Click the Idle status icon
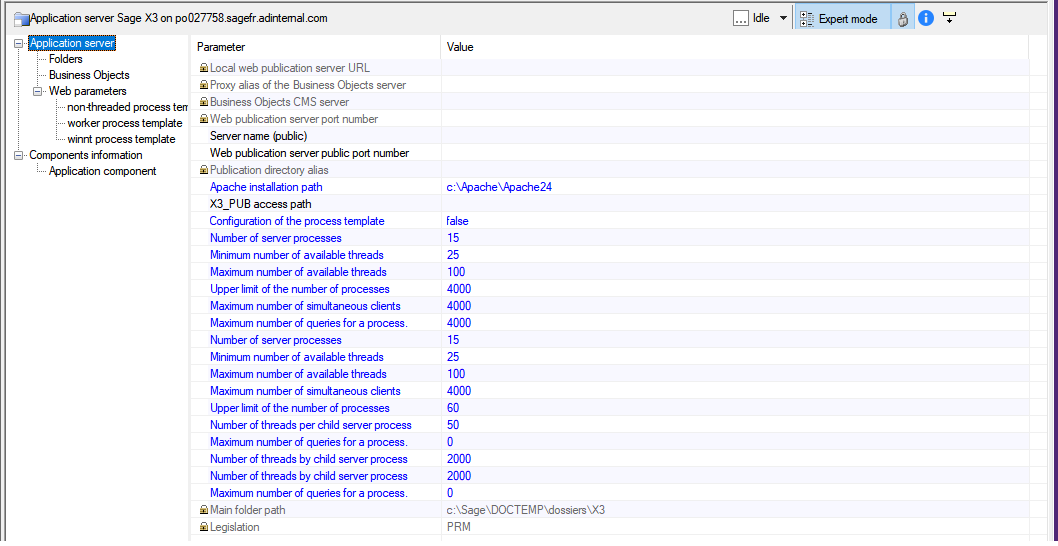 click(x=740, y=18)
